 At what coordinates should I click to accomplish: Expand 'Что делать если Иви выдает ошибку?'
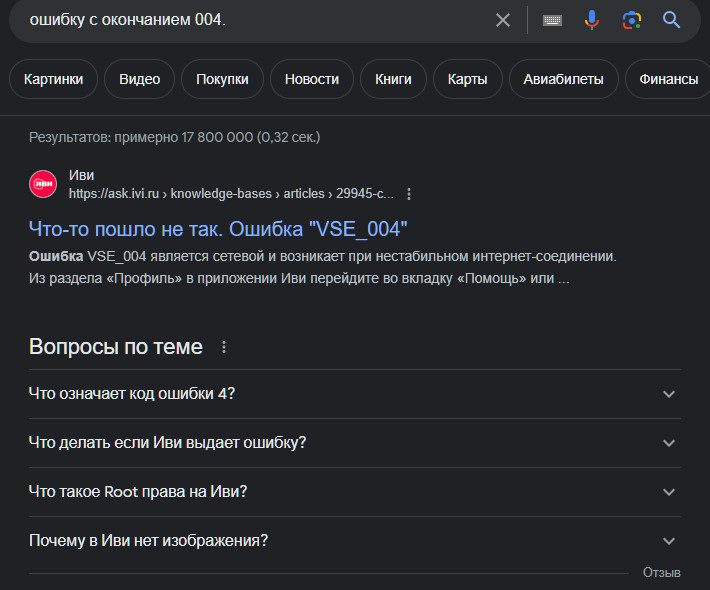669,443
